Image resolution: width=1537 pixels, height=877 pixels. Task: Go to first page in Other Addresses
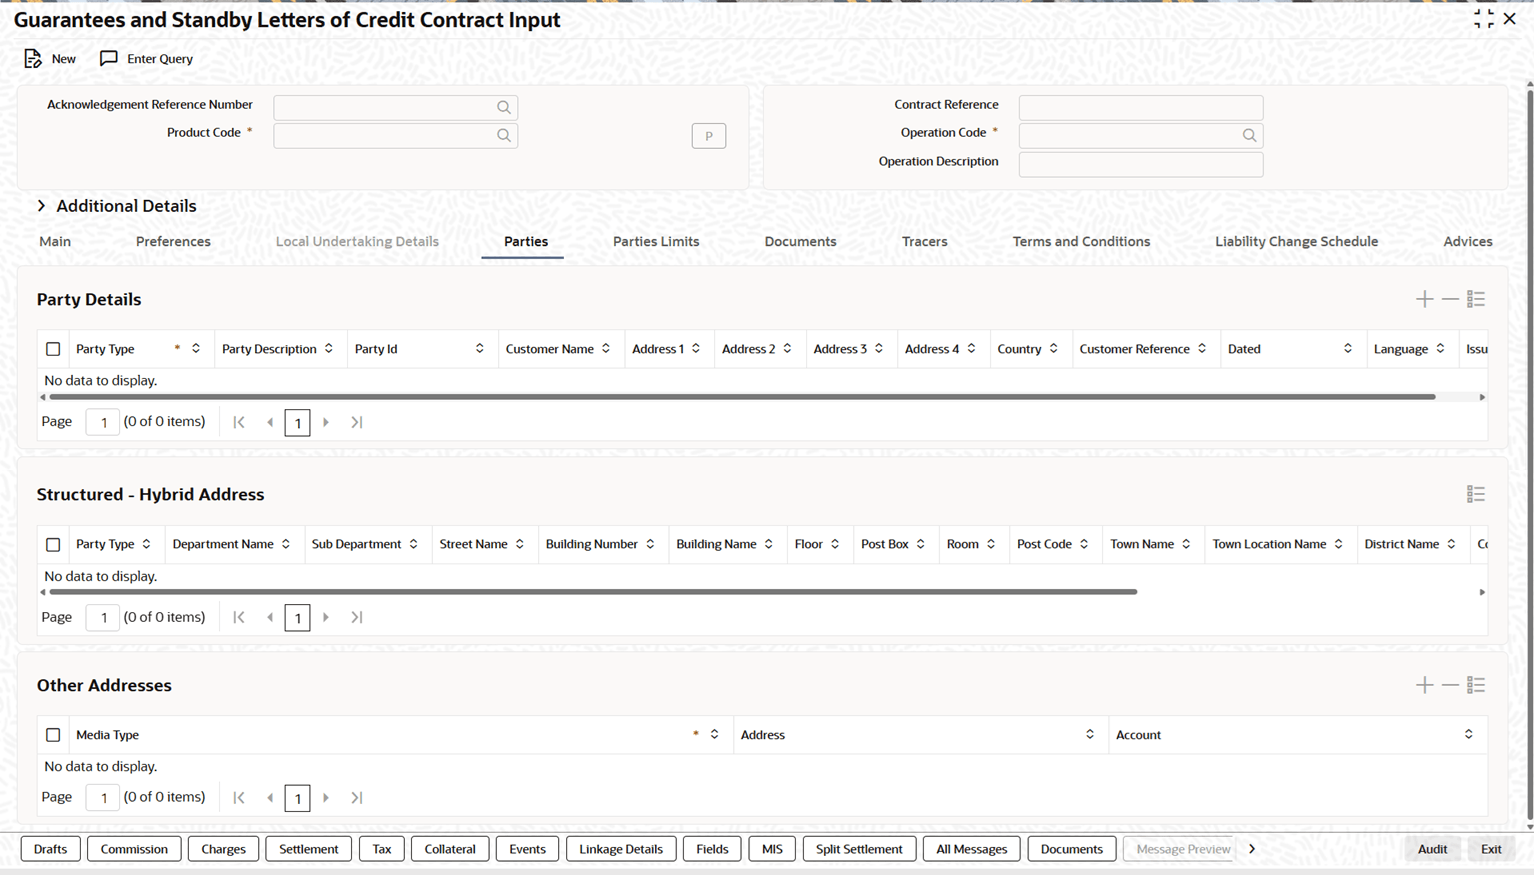pos(239,797)
